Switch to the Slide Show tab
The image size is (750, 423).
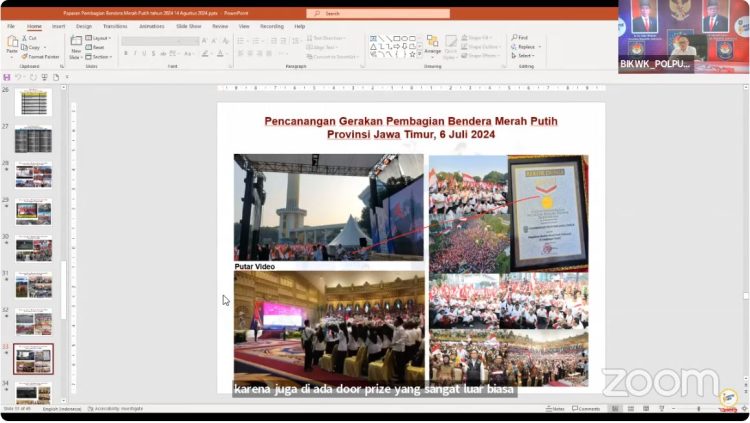[x=188, y=26]
